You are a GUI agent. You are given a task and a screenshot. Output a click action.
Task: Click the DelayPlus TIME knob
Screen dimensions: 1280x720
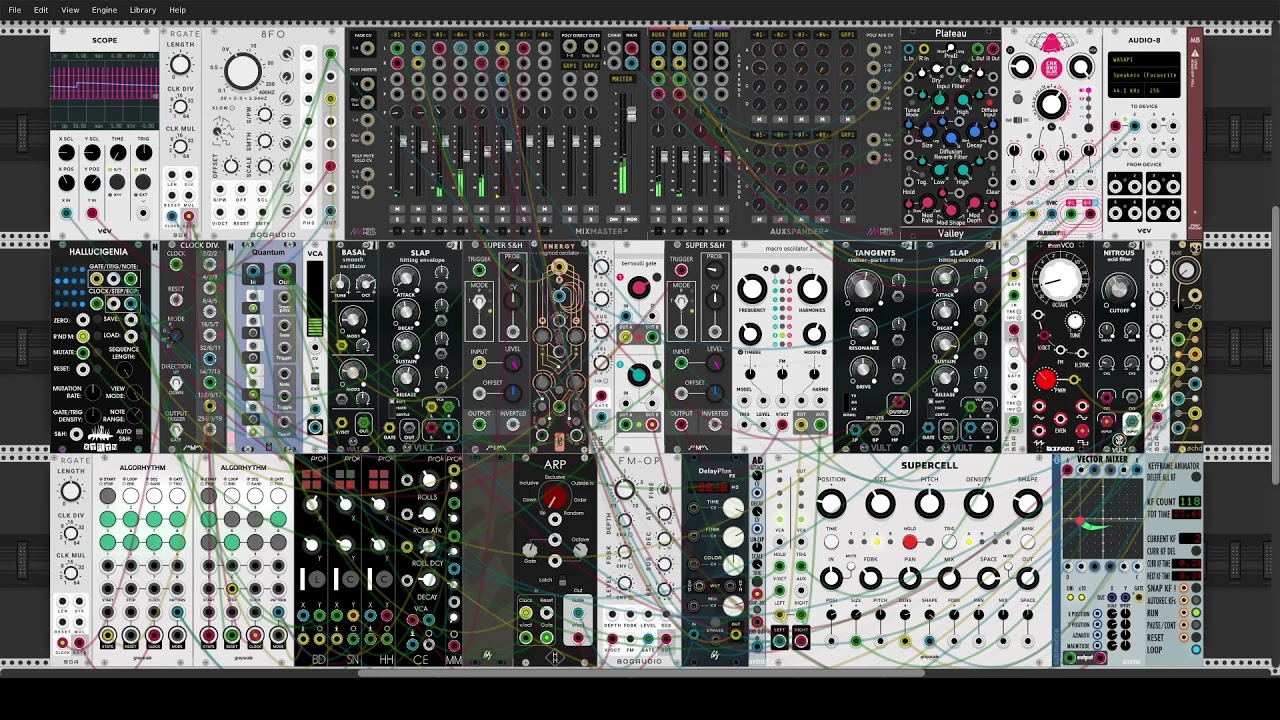[733, 508]
